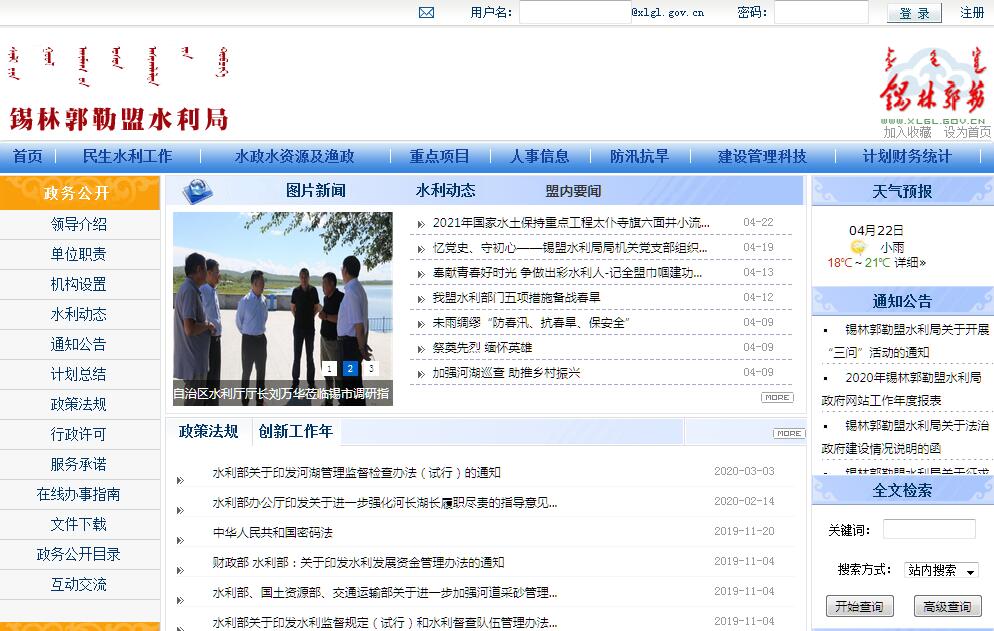The width and height of the screenshot is (994, 631).
Task: Select the 水利动态 news tab
Action: coord(445,191)
